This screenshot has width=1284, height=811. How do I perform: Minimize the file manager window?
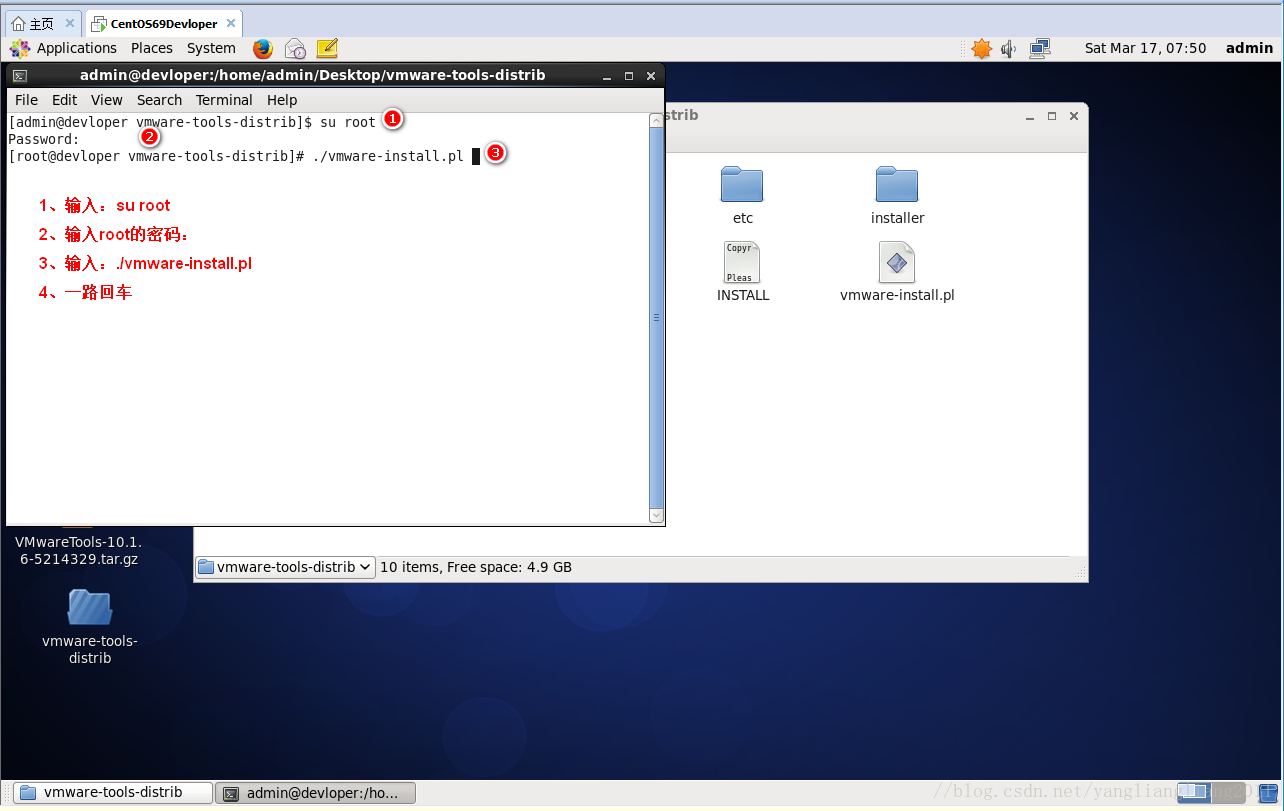pos(1030,116)
